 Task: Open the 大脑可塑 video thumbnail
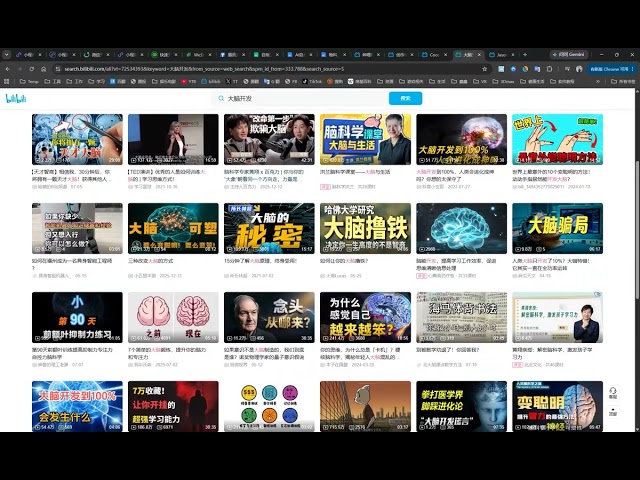pyautogui.click(x=173, y=229)
